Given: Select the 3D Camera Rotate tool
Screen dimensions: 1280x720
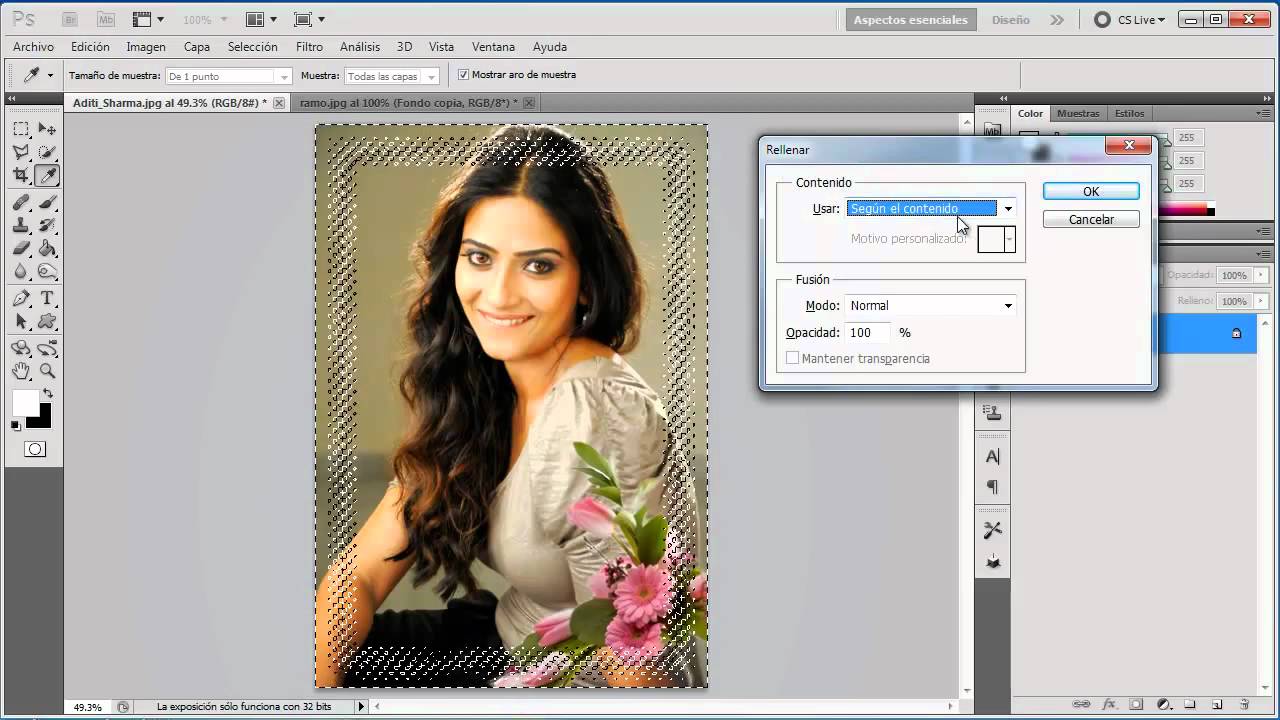Looking at the screenshot, I should coord(47,348).
